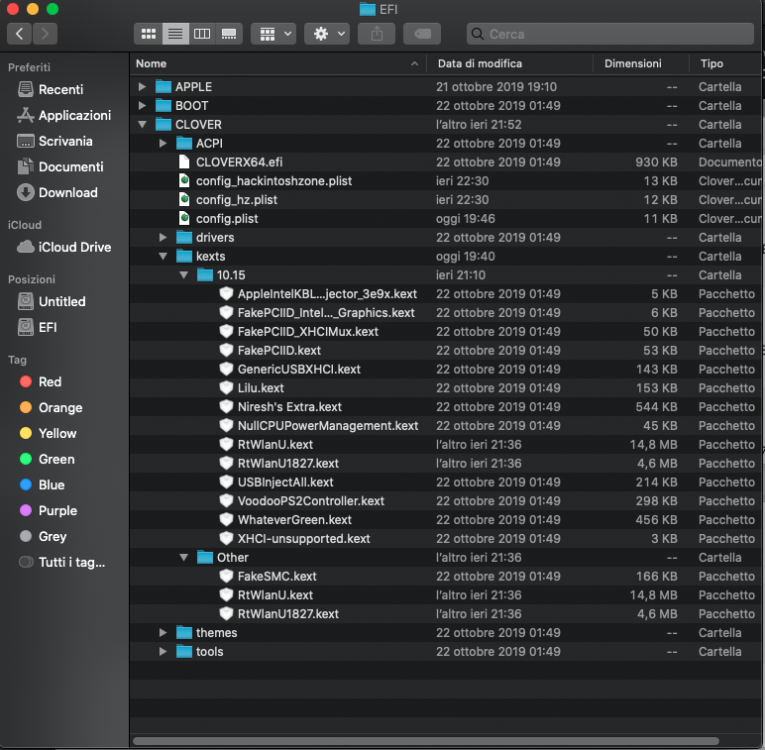Click the Cerca search field
The width and height of the screenshot is (765, 750).
[x=610, y=34]
